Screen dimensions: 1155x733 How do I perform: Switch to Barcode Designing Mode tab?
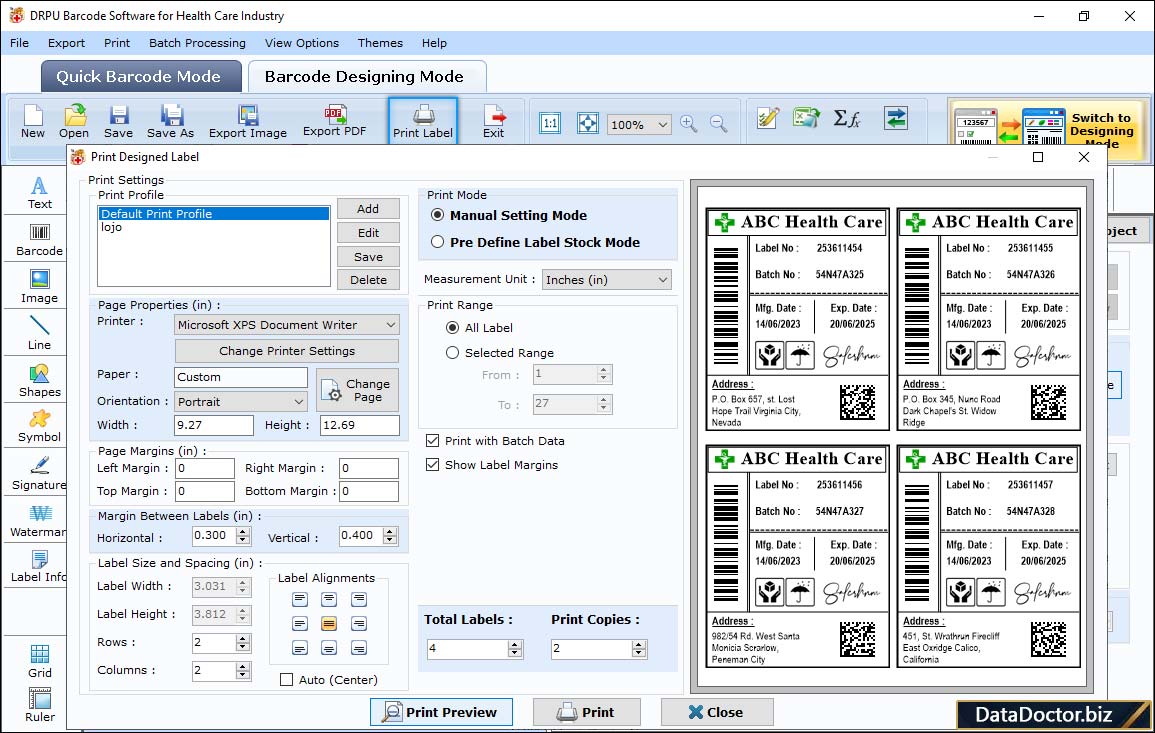(x=367, y=77)
